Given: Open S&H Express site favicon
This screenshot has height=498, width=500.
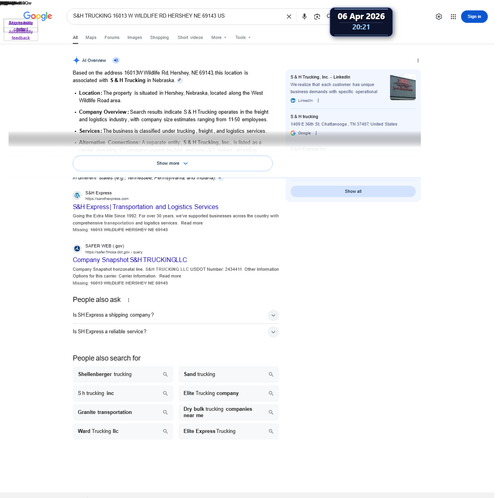Looking at the screenshot, I should pos(77,195).
